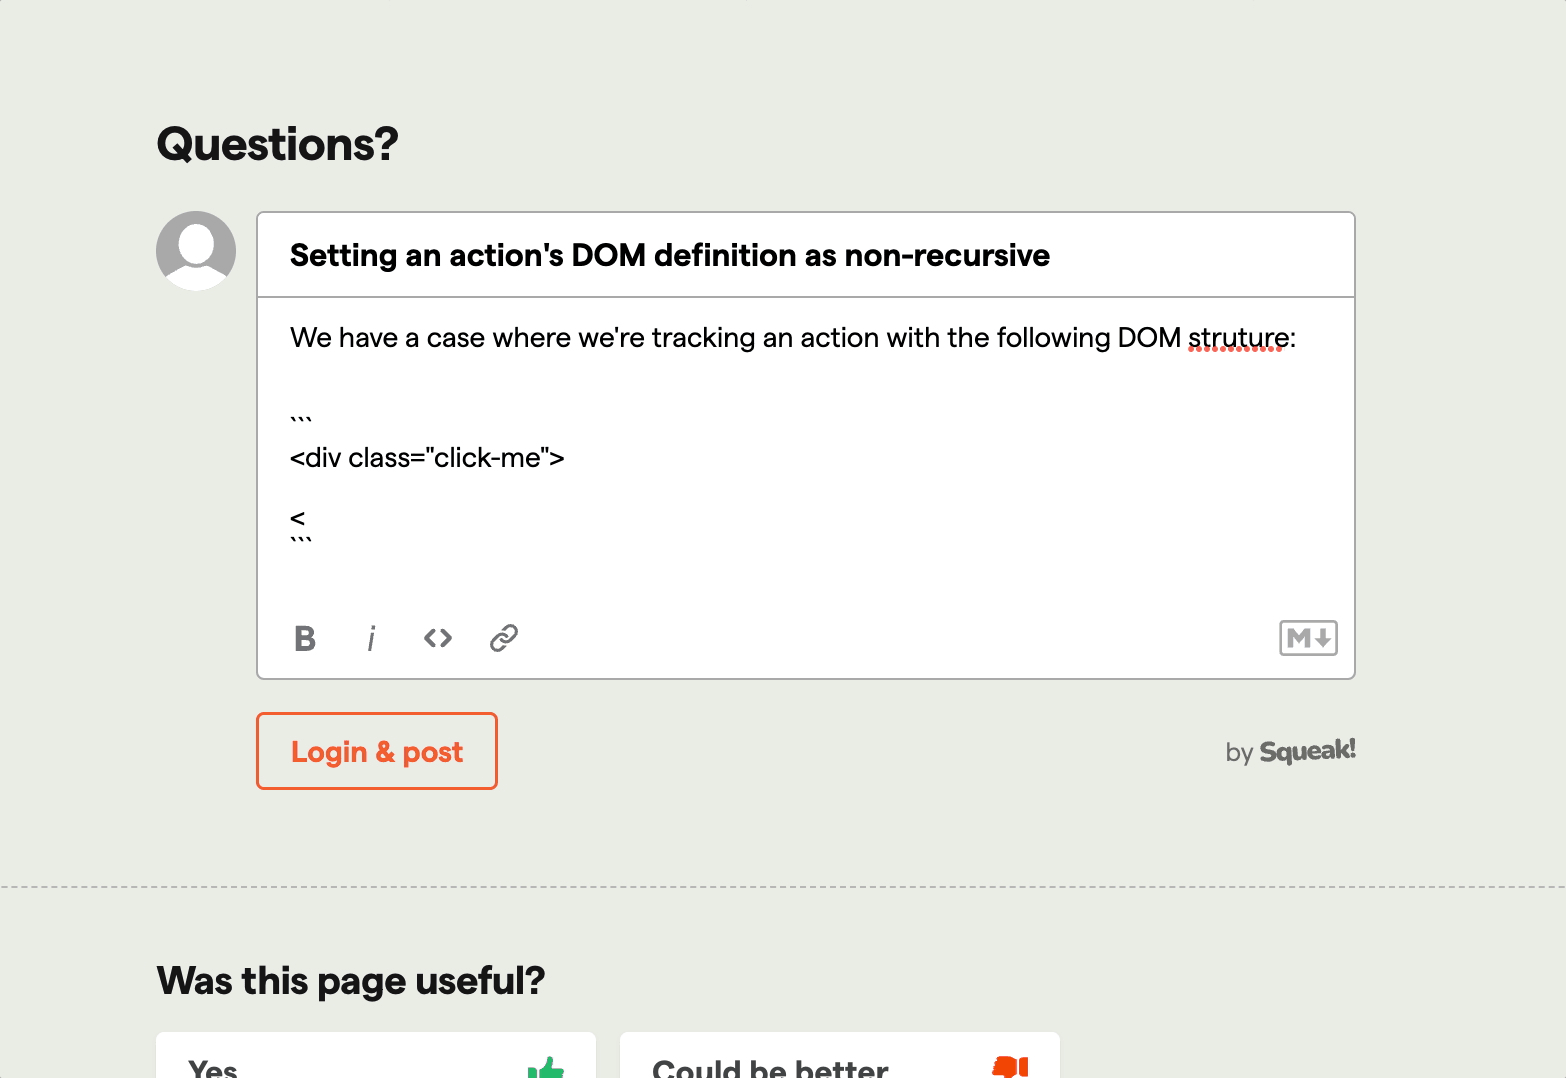Viewport: 1566px width, 1078px height.
Task: Click the grey user avatar
Action: 196,251
